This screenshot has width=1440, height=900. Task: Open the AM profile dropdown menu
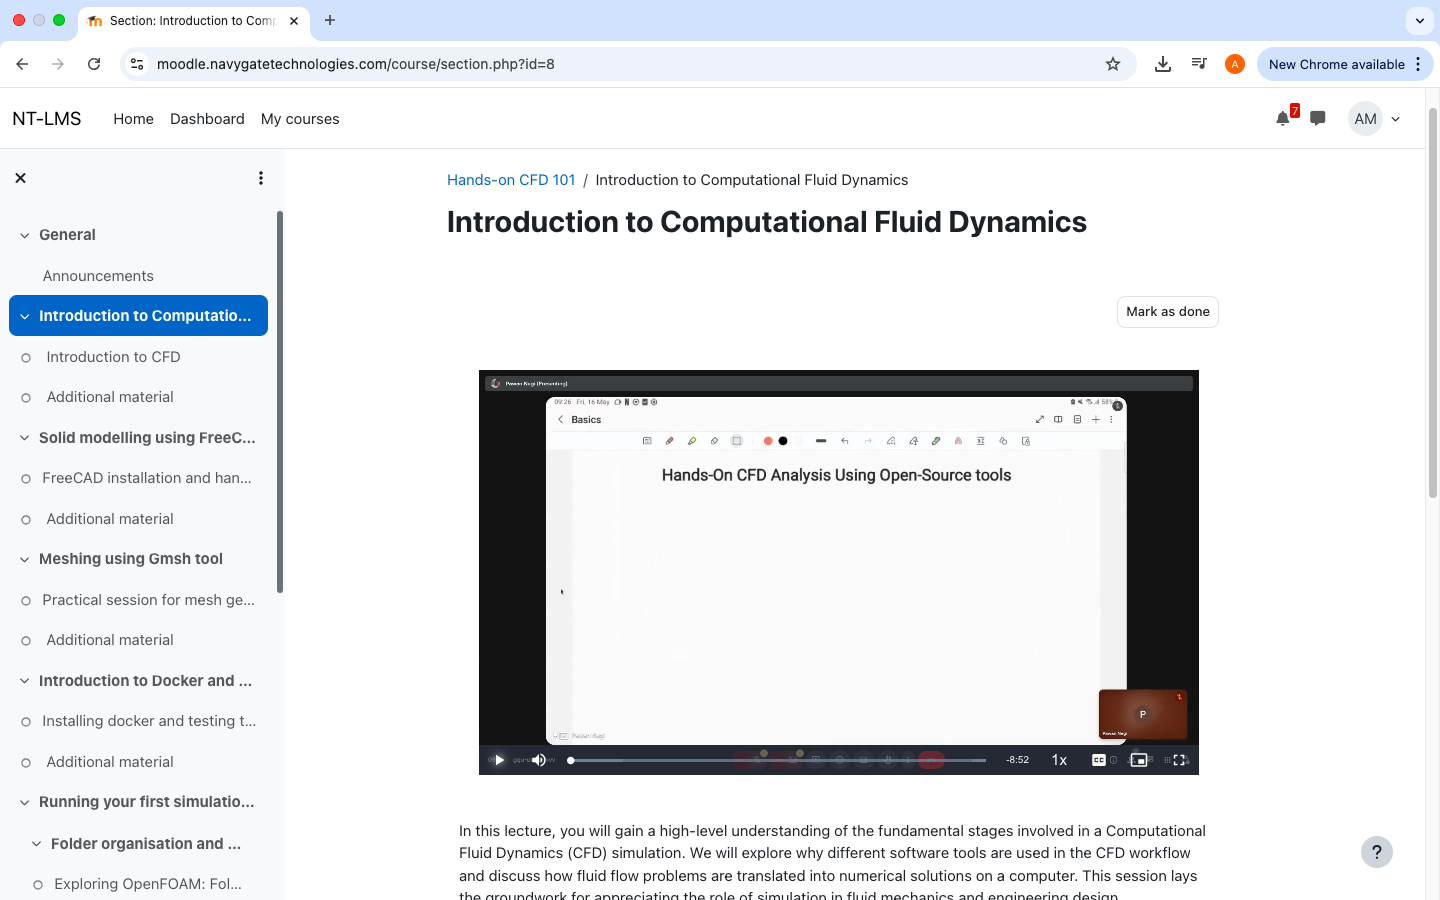[1374, 118]
